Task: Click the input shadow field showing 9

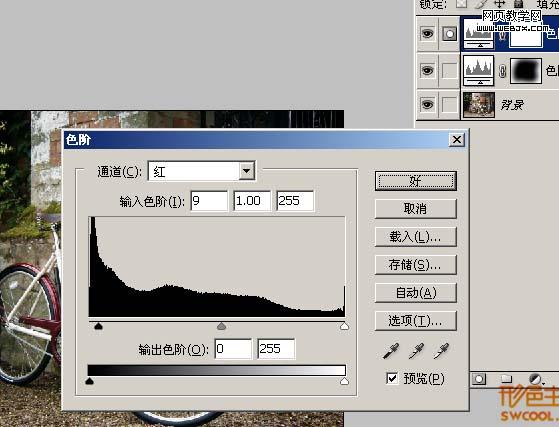Action: pyautogui.click(x=209, y=201)
